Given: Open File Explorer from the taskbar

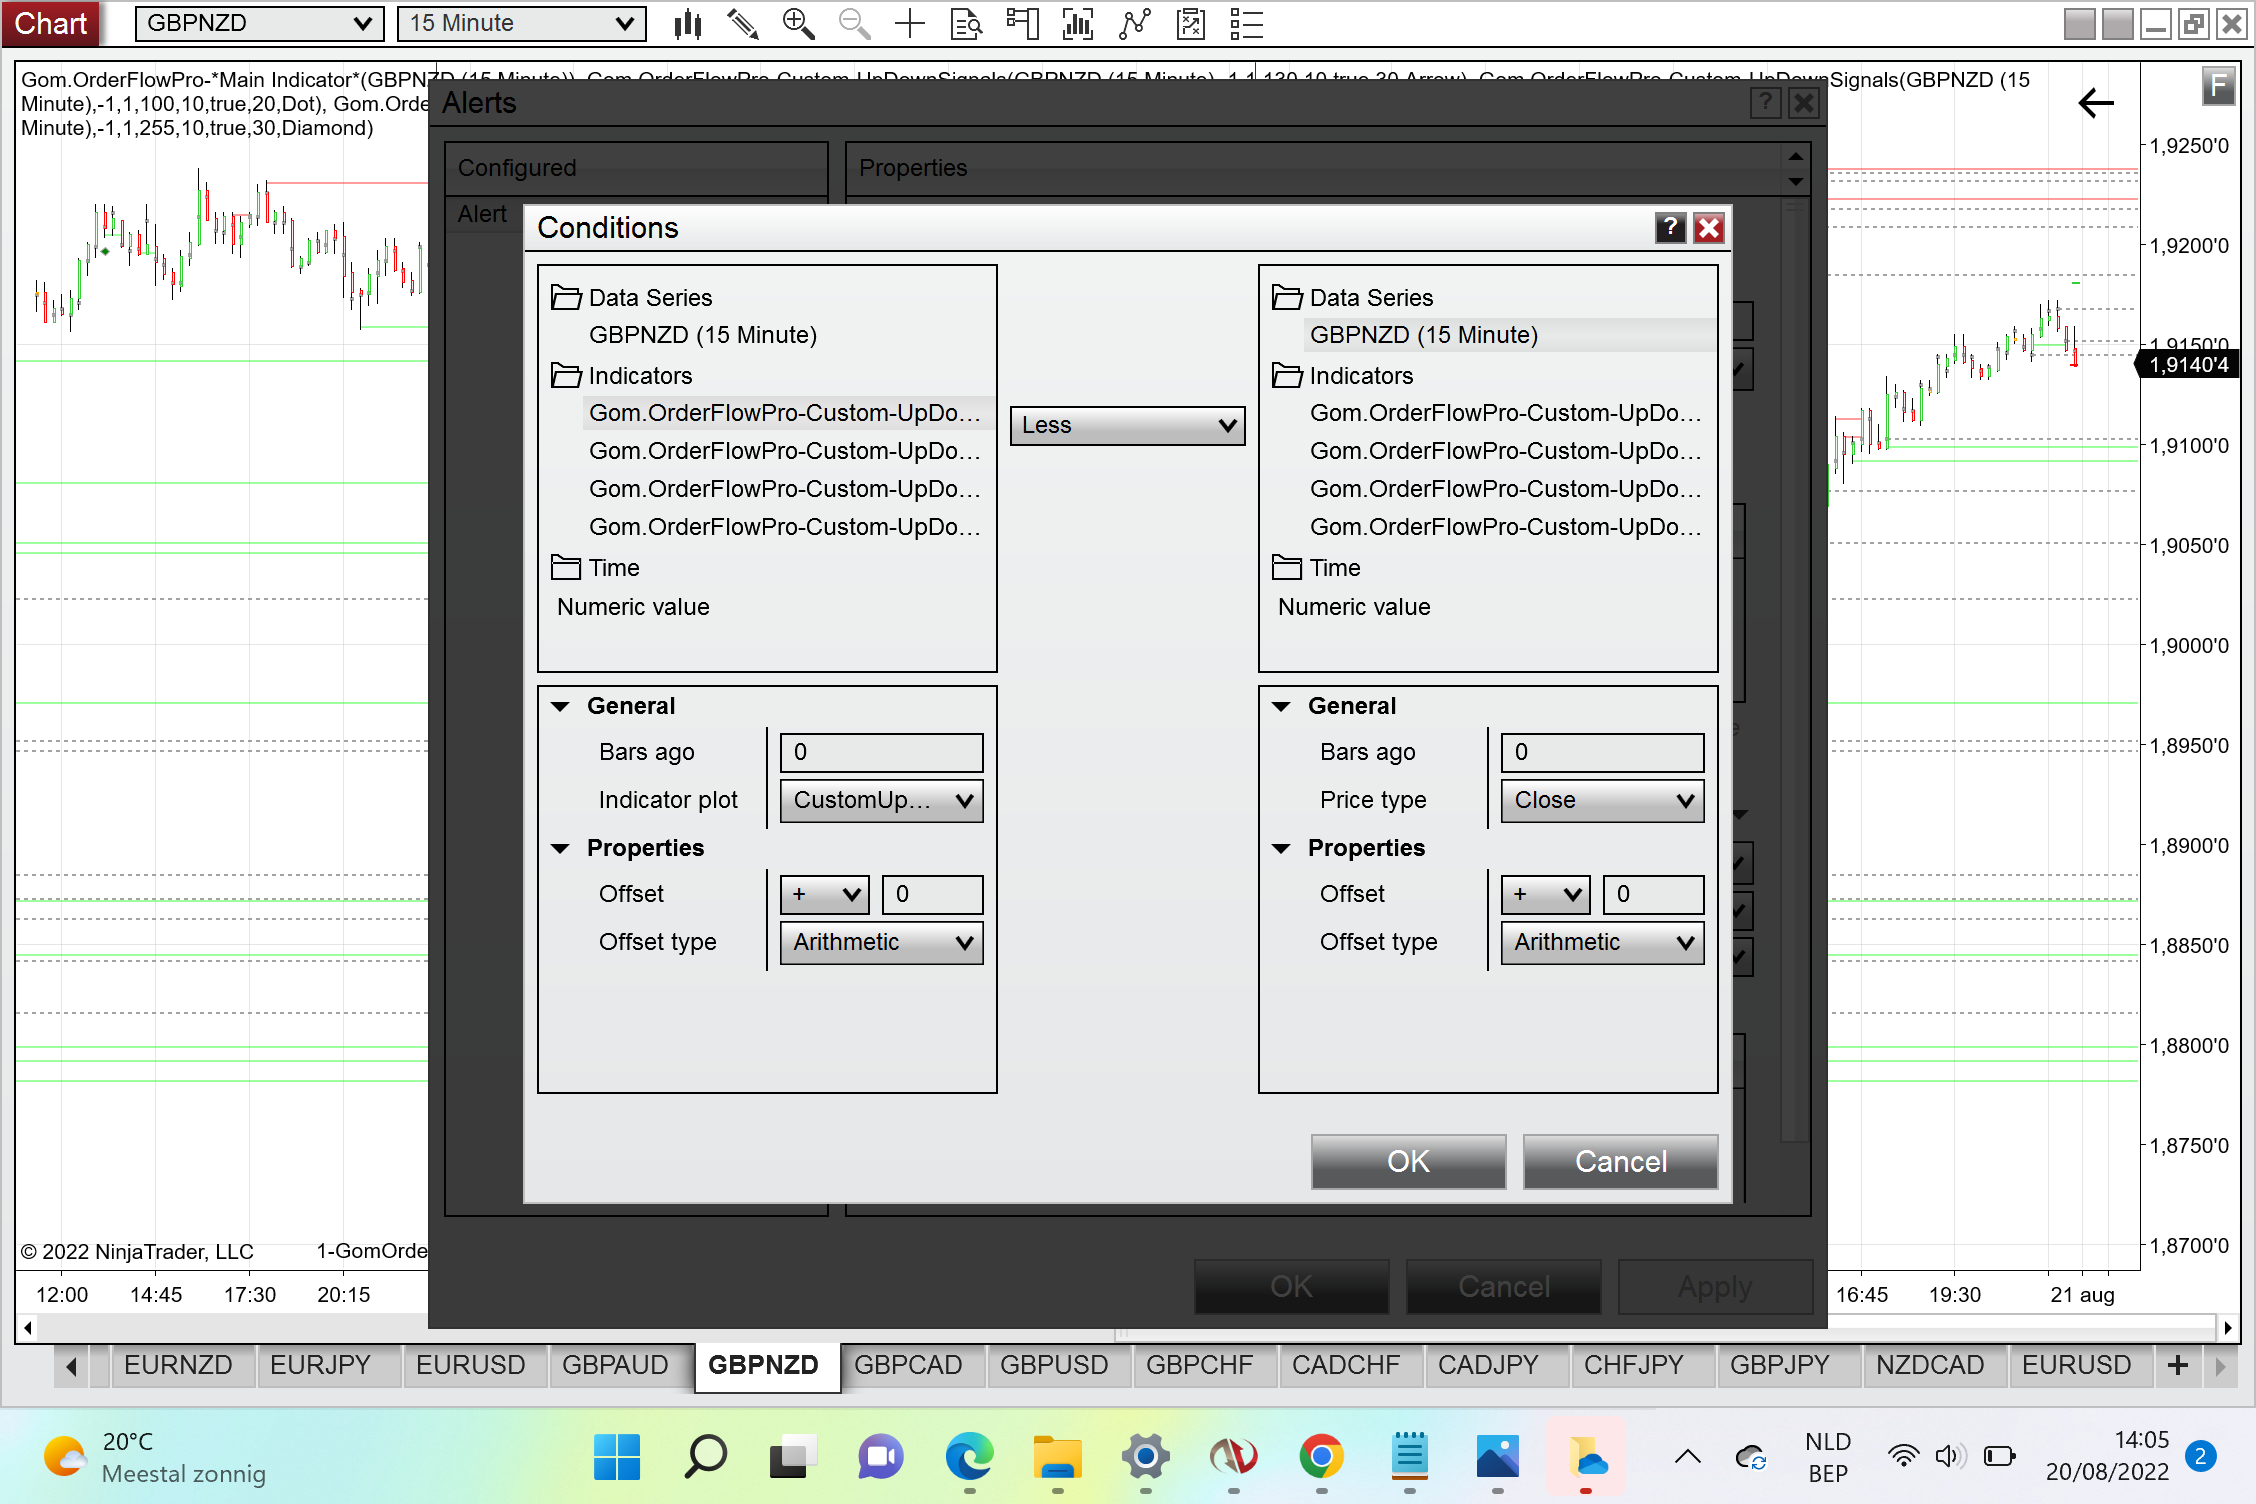Looking at the screenshot, I should pyautogui.click(x=1057, y=1457).
